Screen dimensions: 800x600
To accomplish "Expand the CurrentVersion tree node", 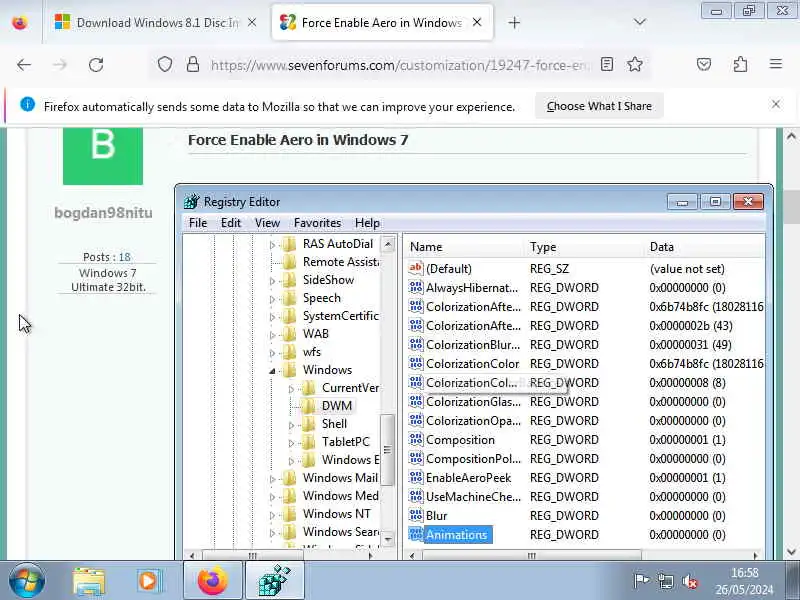I will point(291,389).
